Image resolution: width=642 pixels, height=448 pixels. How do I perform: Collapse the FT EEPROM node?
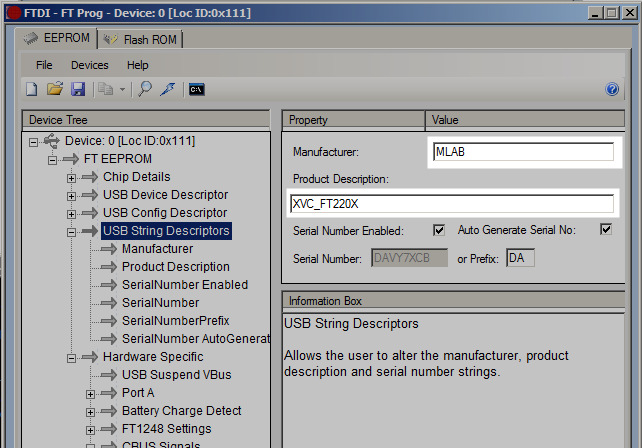pyautogui.click(x=52, y=160)
